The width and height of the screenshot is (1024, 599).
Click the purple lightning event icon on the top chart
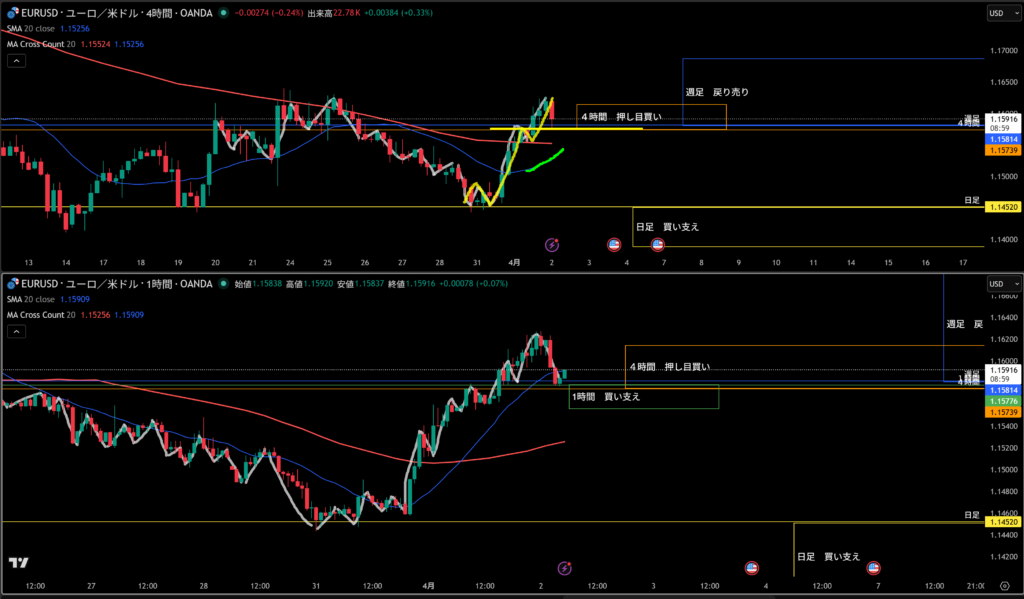(x=551, y=244)
